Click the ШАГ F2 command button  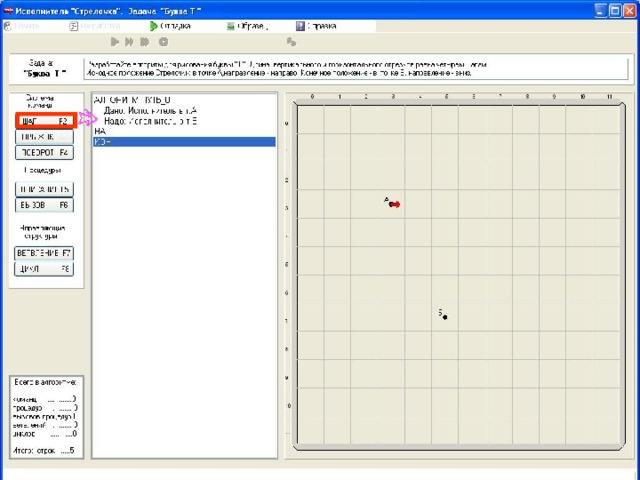coord(46,121)
